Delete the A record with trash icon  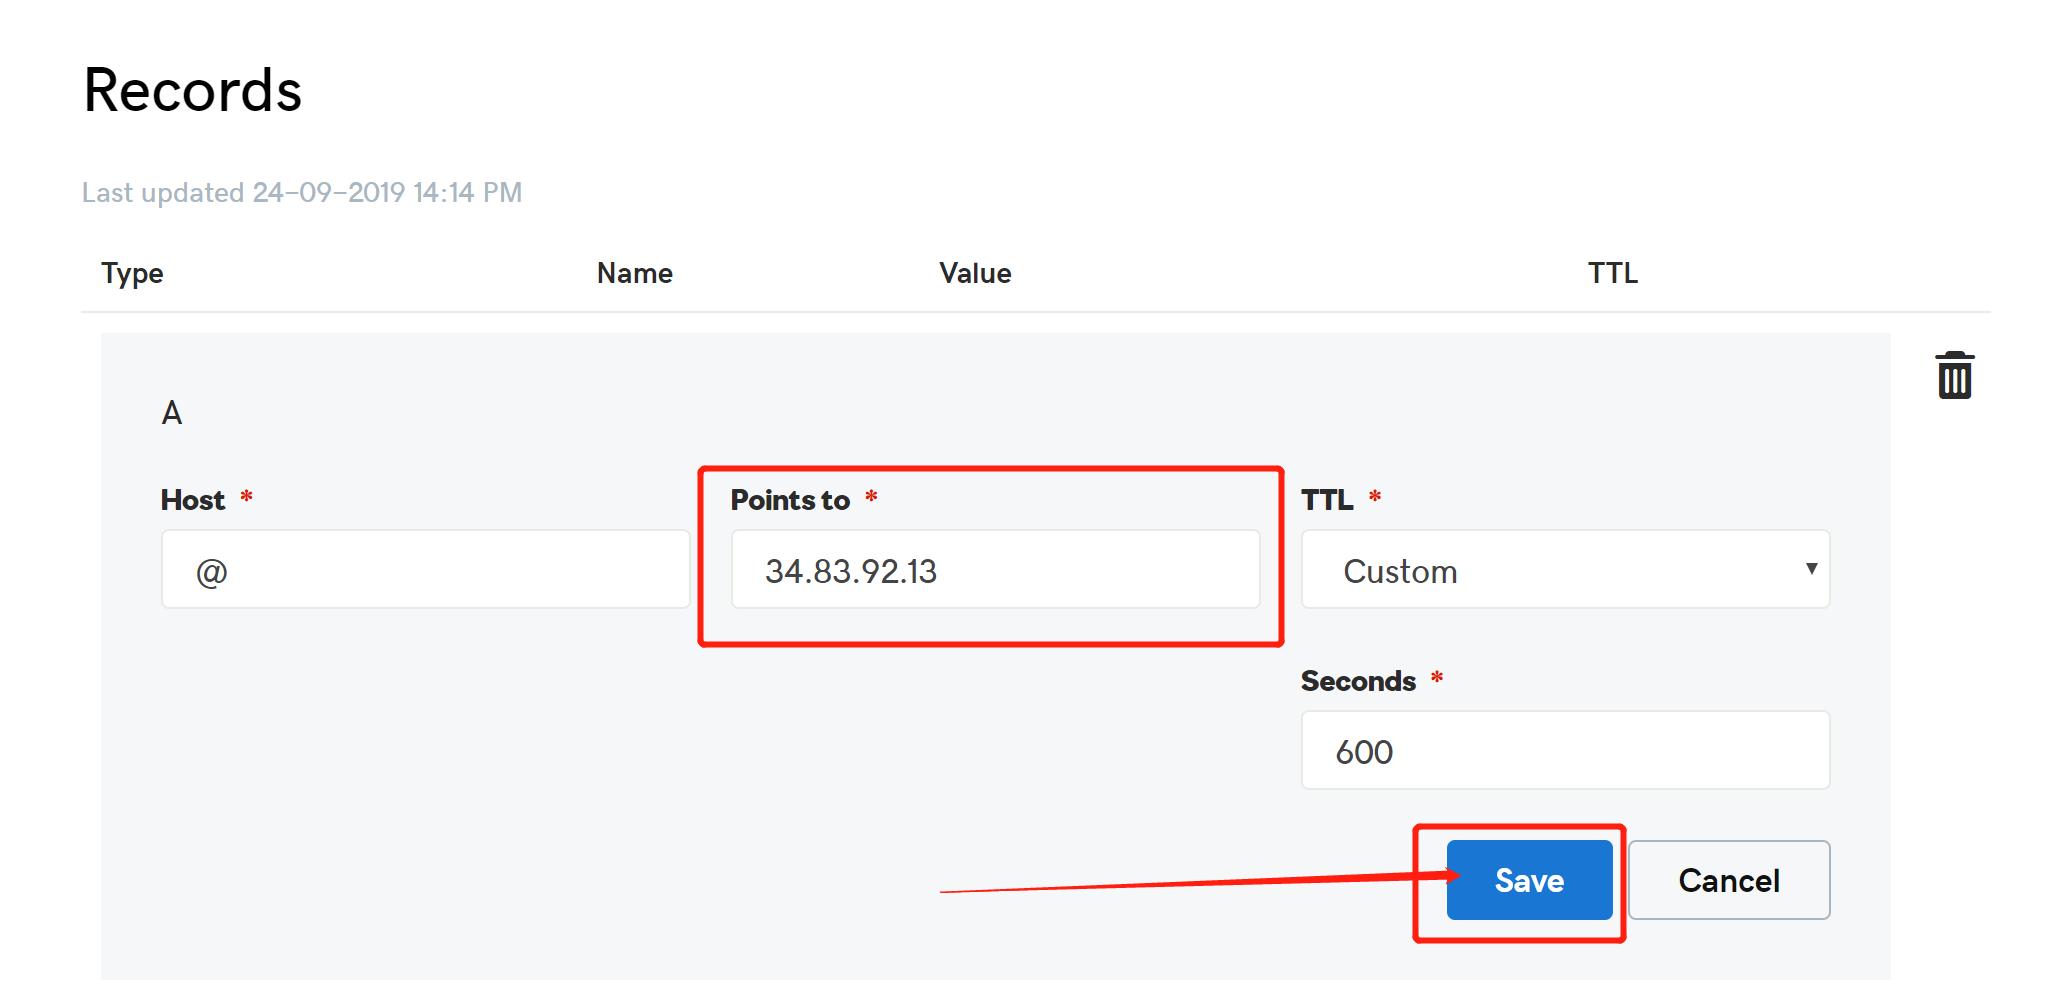pos(1954,376)
